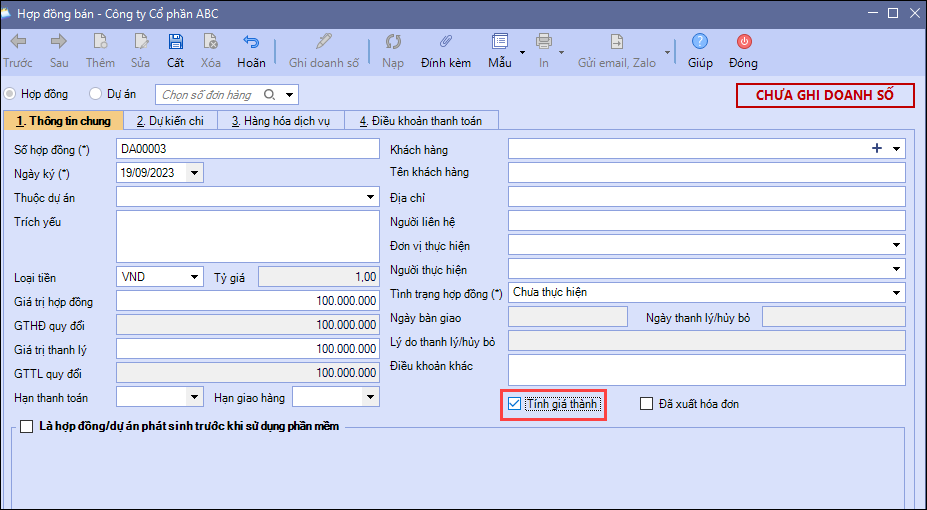Open the Loại tiền currency dropdown
Image resolution: width=927 pixels, height=510 pixels.
point(194,276)
